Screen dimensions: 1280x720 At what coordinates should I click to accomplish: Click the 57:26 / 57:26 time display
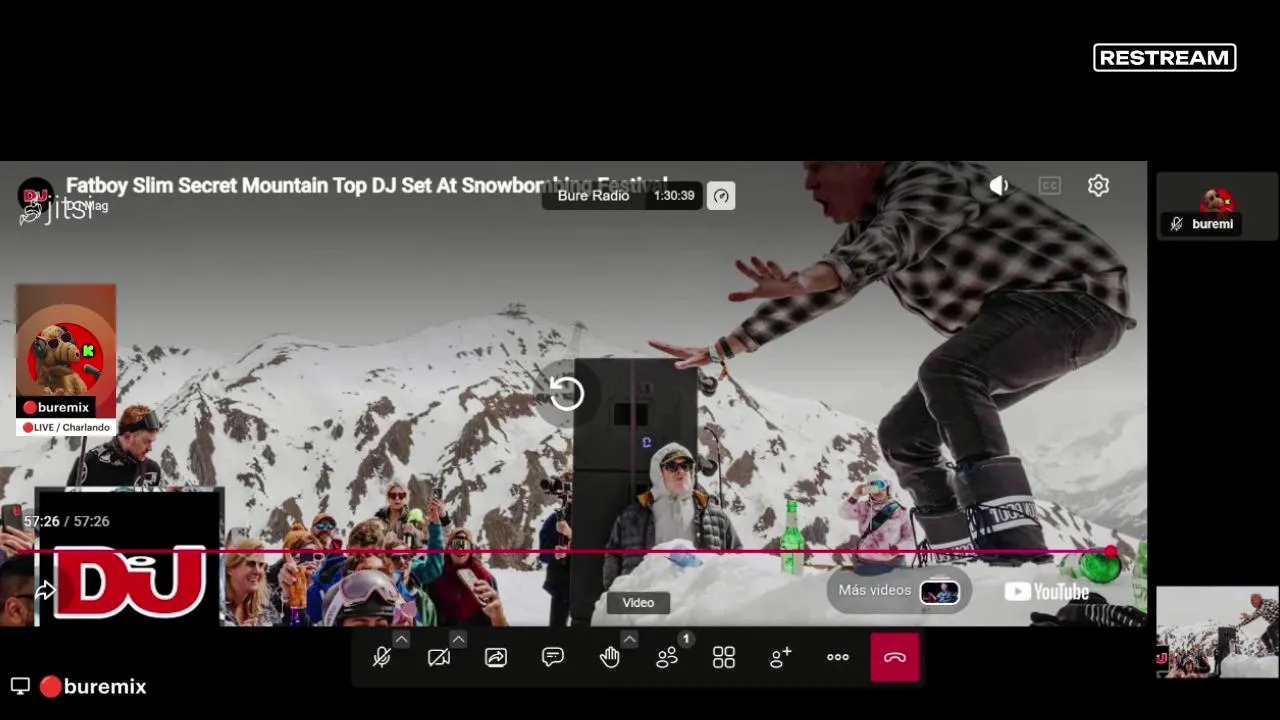(x=66, y=521)
